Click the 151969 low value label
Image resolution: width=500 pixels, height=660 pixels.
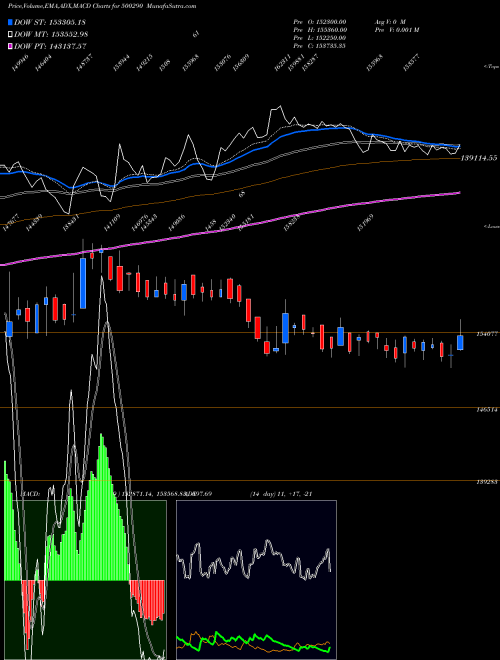365,223
